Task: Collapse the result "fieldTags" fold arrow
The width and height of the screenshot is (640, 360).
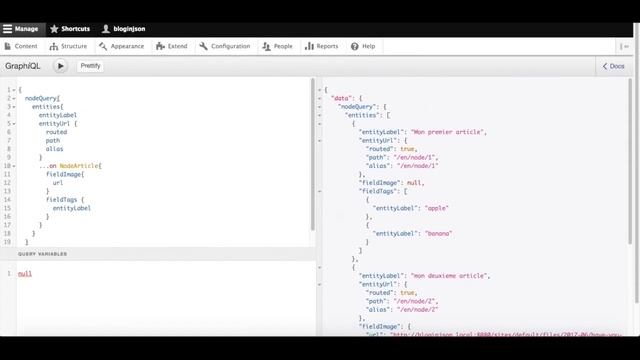Action: [320, 191]
